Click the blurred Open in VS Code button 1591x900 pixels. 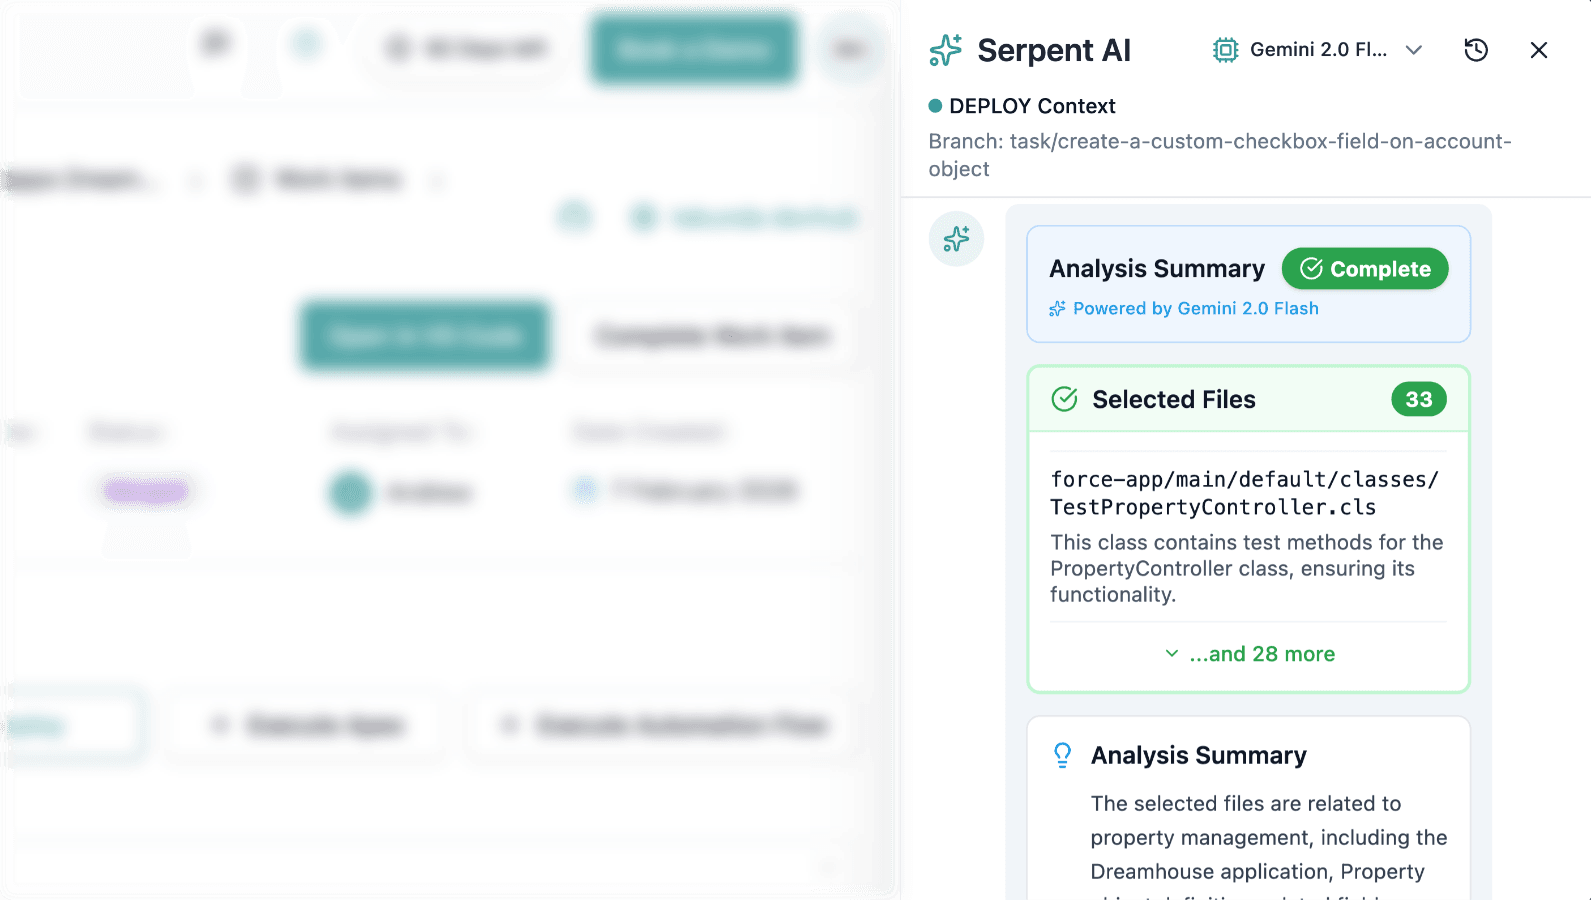coord(425,336)
